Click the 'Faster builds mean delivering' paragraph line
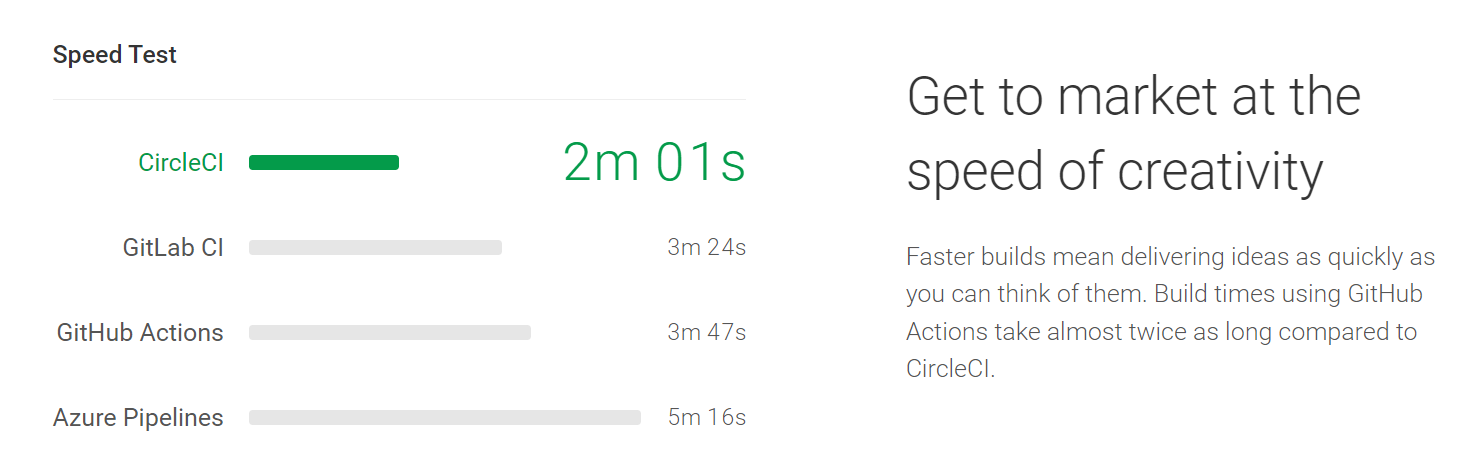1466x466 pixels. point(1171,257)
